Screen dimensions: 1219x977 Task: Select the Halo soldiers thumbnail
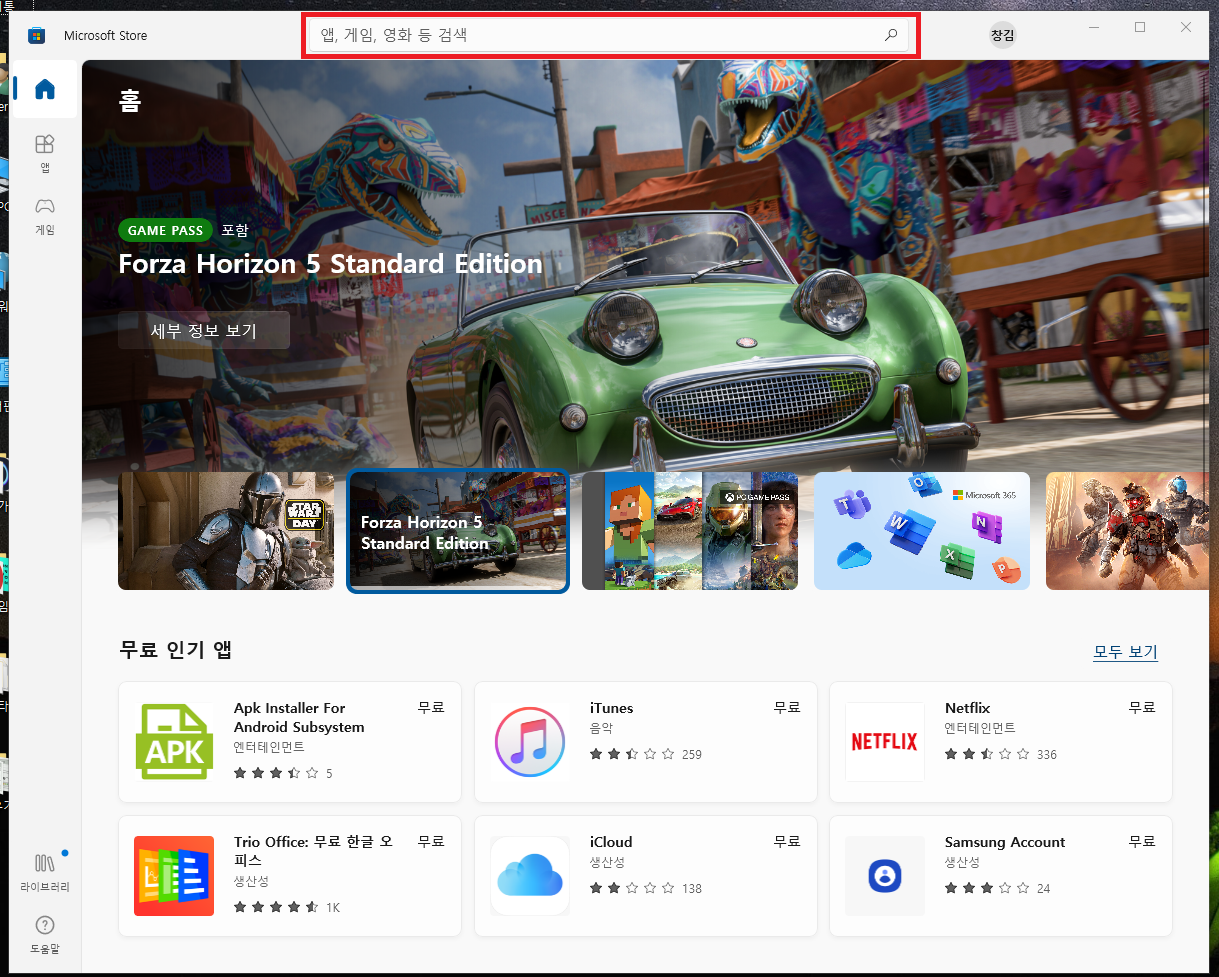click(x=1127, y=531)
